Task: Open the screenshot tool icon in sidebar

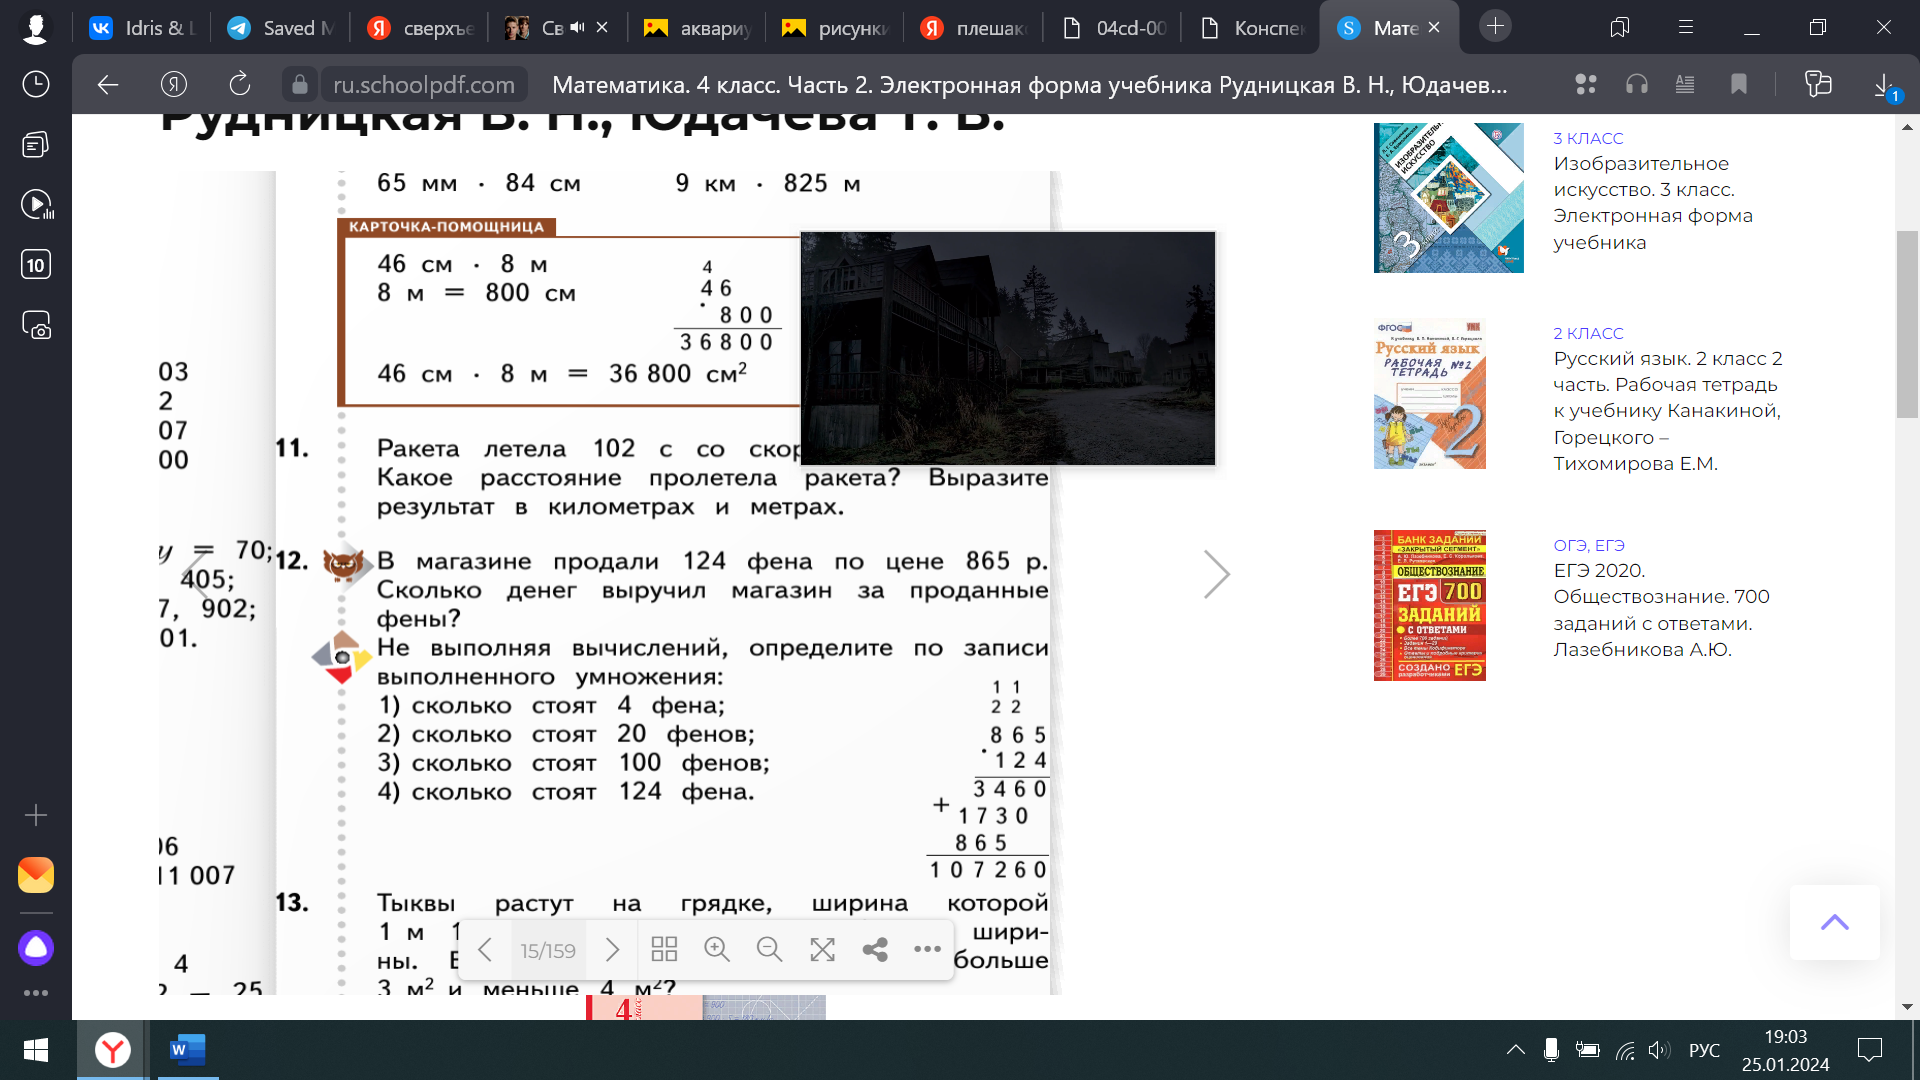Action: 36,325
